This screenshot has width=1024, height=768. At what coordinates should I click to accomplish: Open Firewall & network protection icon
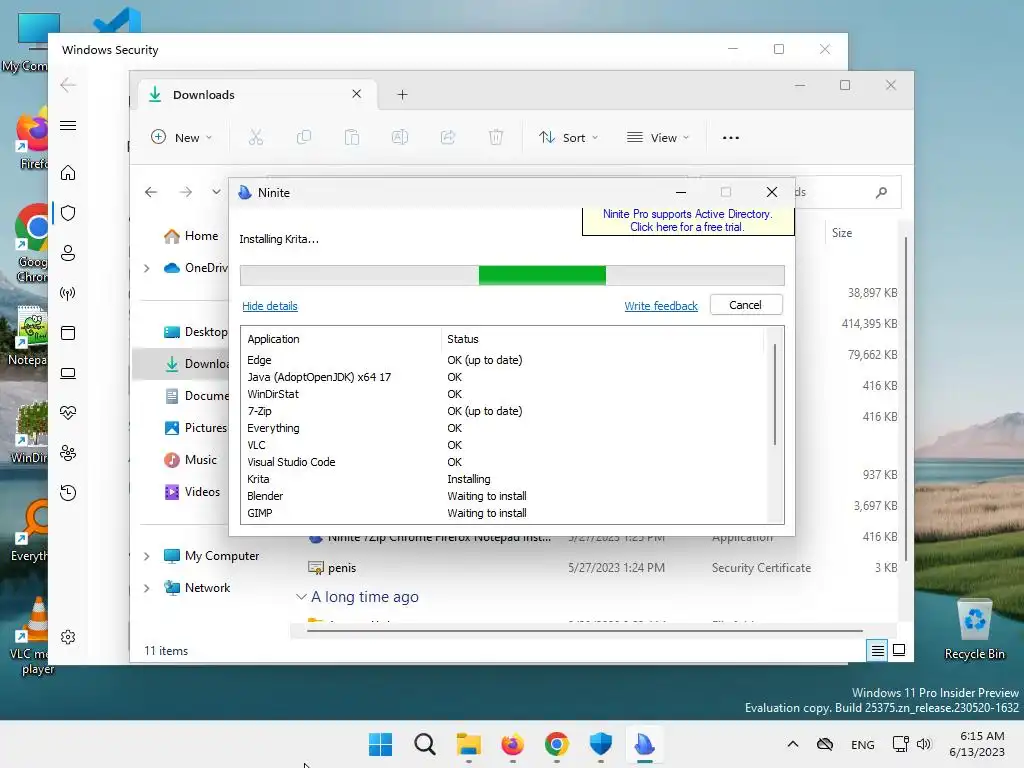pos(68,293)
